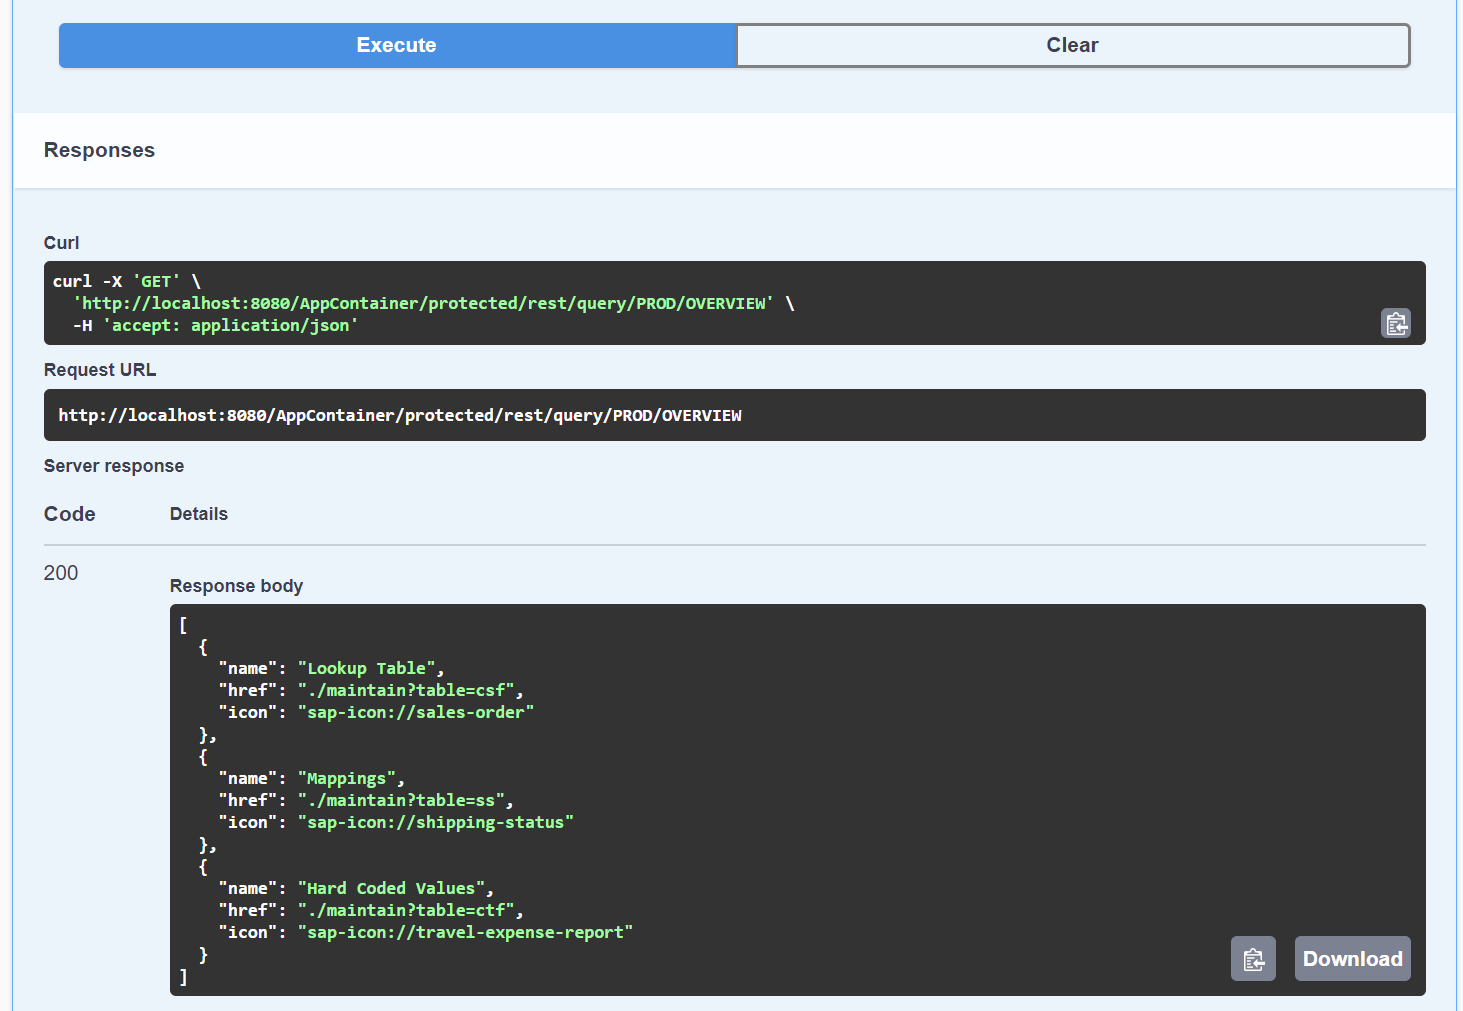
Task: Click the "sap-icon://travel-expense-report" value
Action: point(465,932)
